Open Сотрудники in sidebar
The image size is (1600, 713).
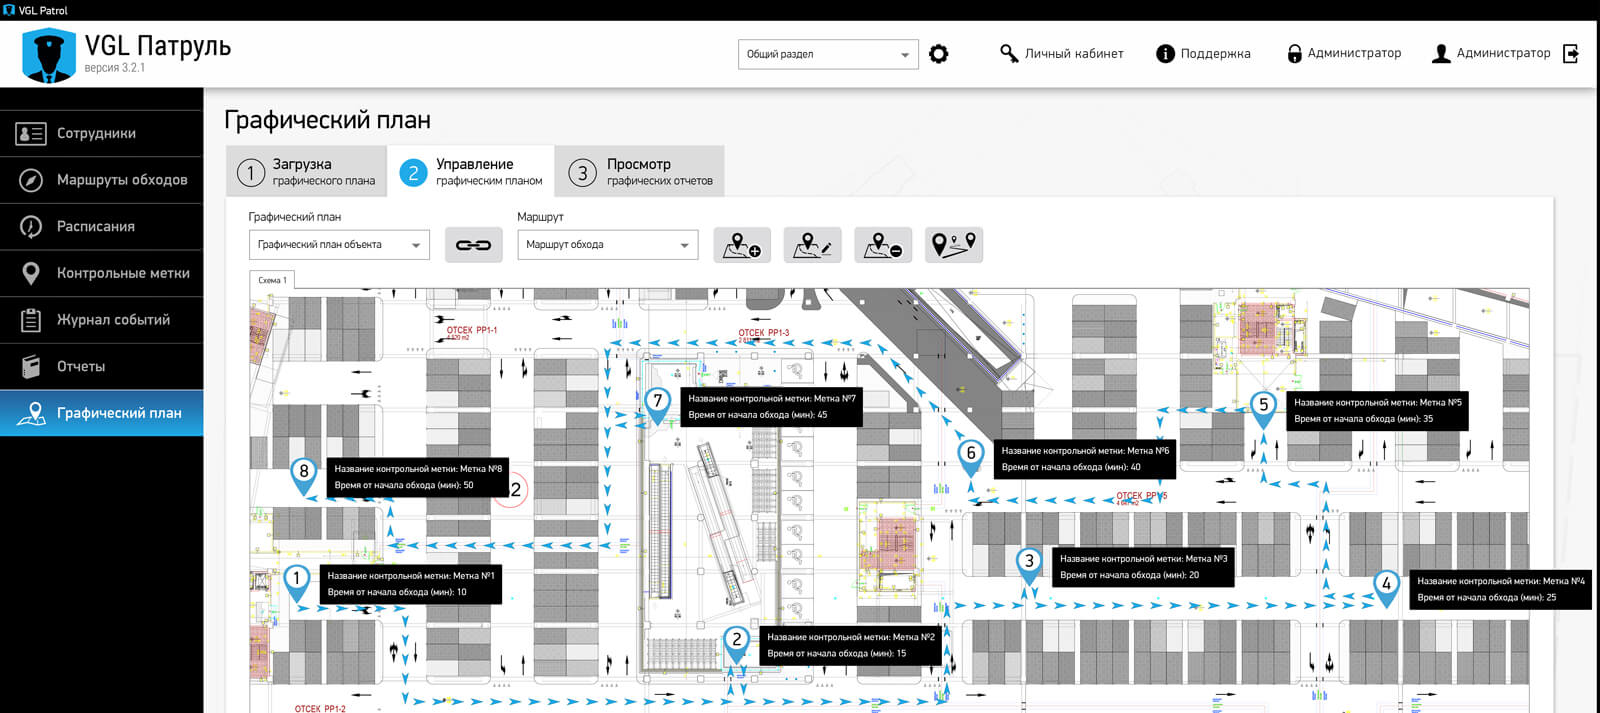point(101,133)
